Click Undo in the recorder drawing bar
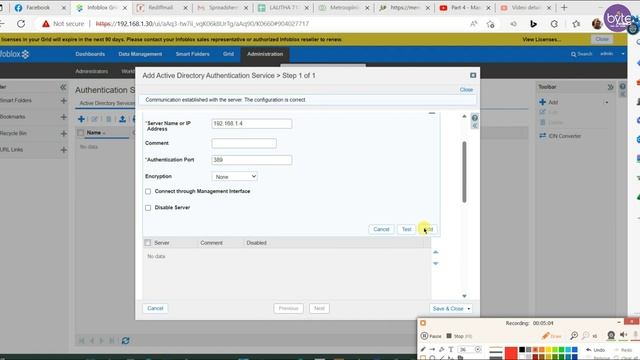The image size is (640, 360). pos(596,350)
